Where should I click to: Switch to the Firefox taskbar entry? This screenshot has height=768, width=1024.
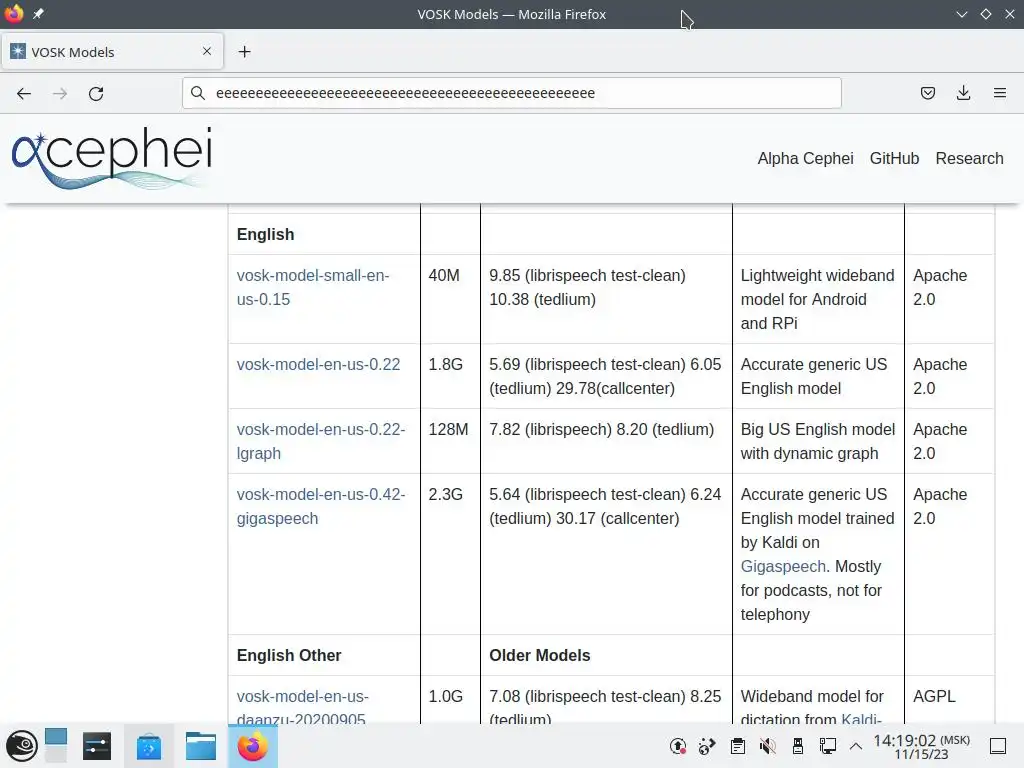click(x=253, y=746)
